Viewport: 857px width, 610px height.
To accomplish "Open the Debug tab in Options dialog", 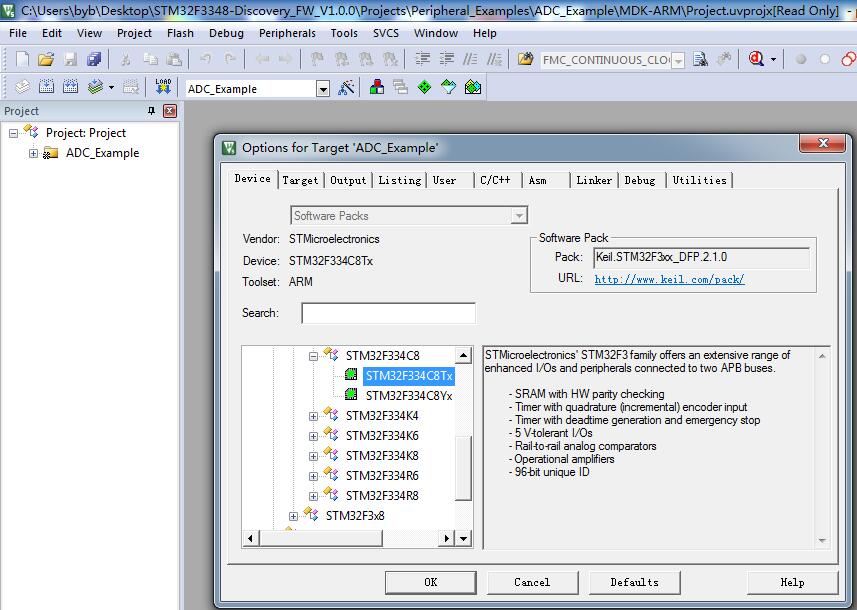I will [640, 180].
